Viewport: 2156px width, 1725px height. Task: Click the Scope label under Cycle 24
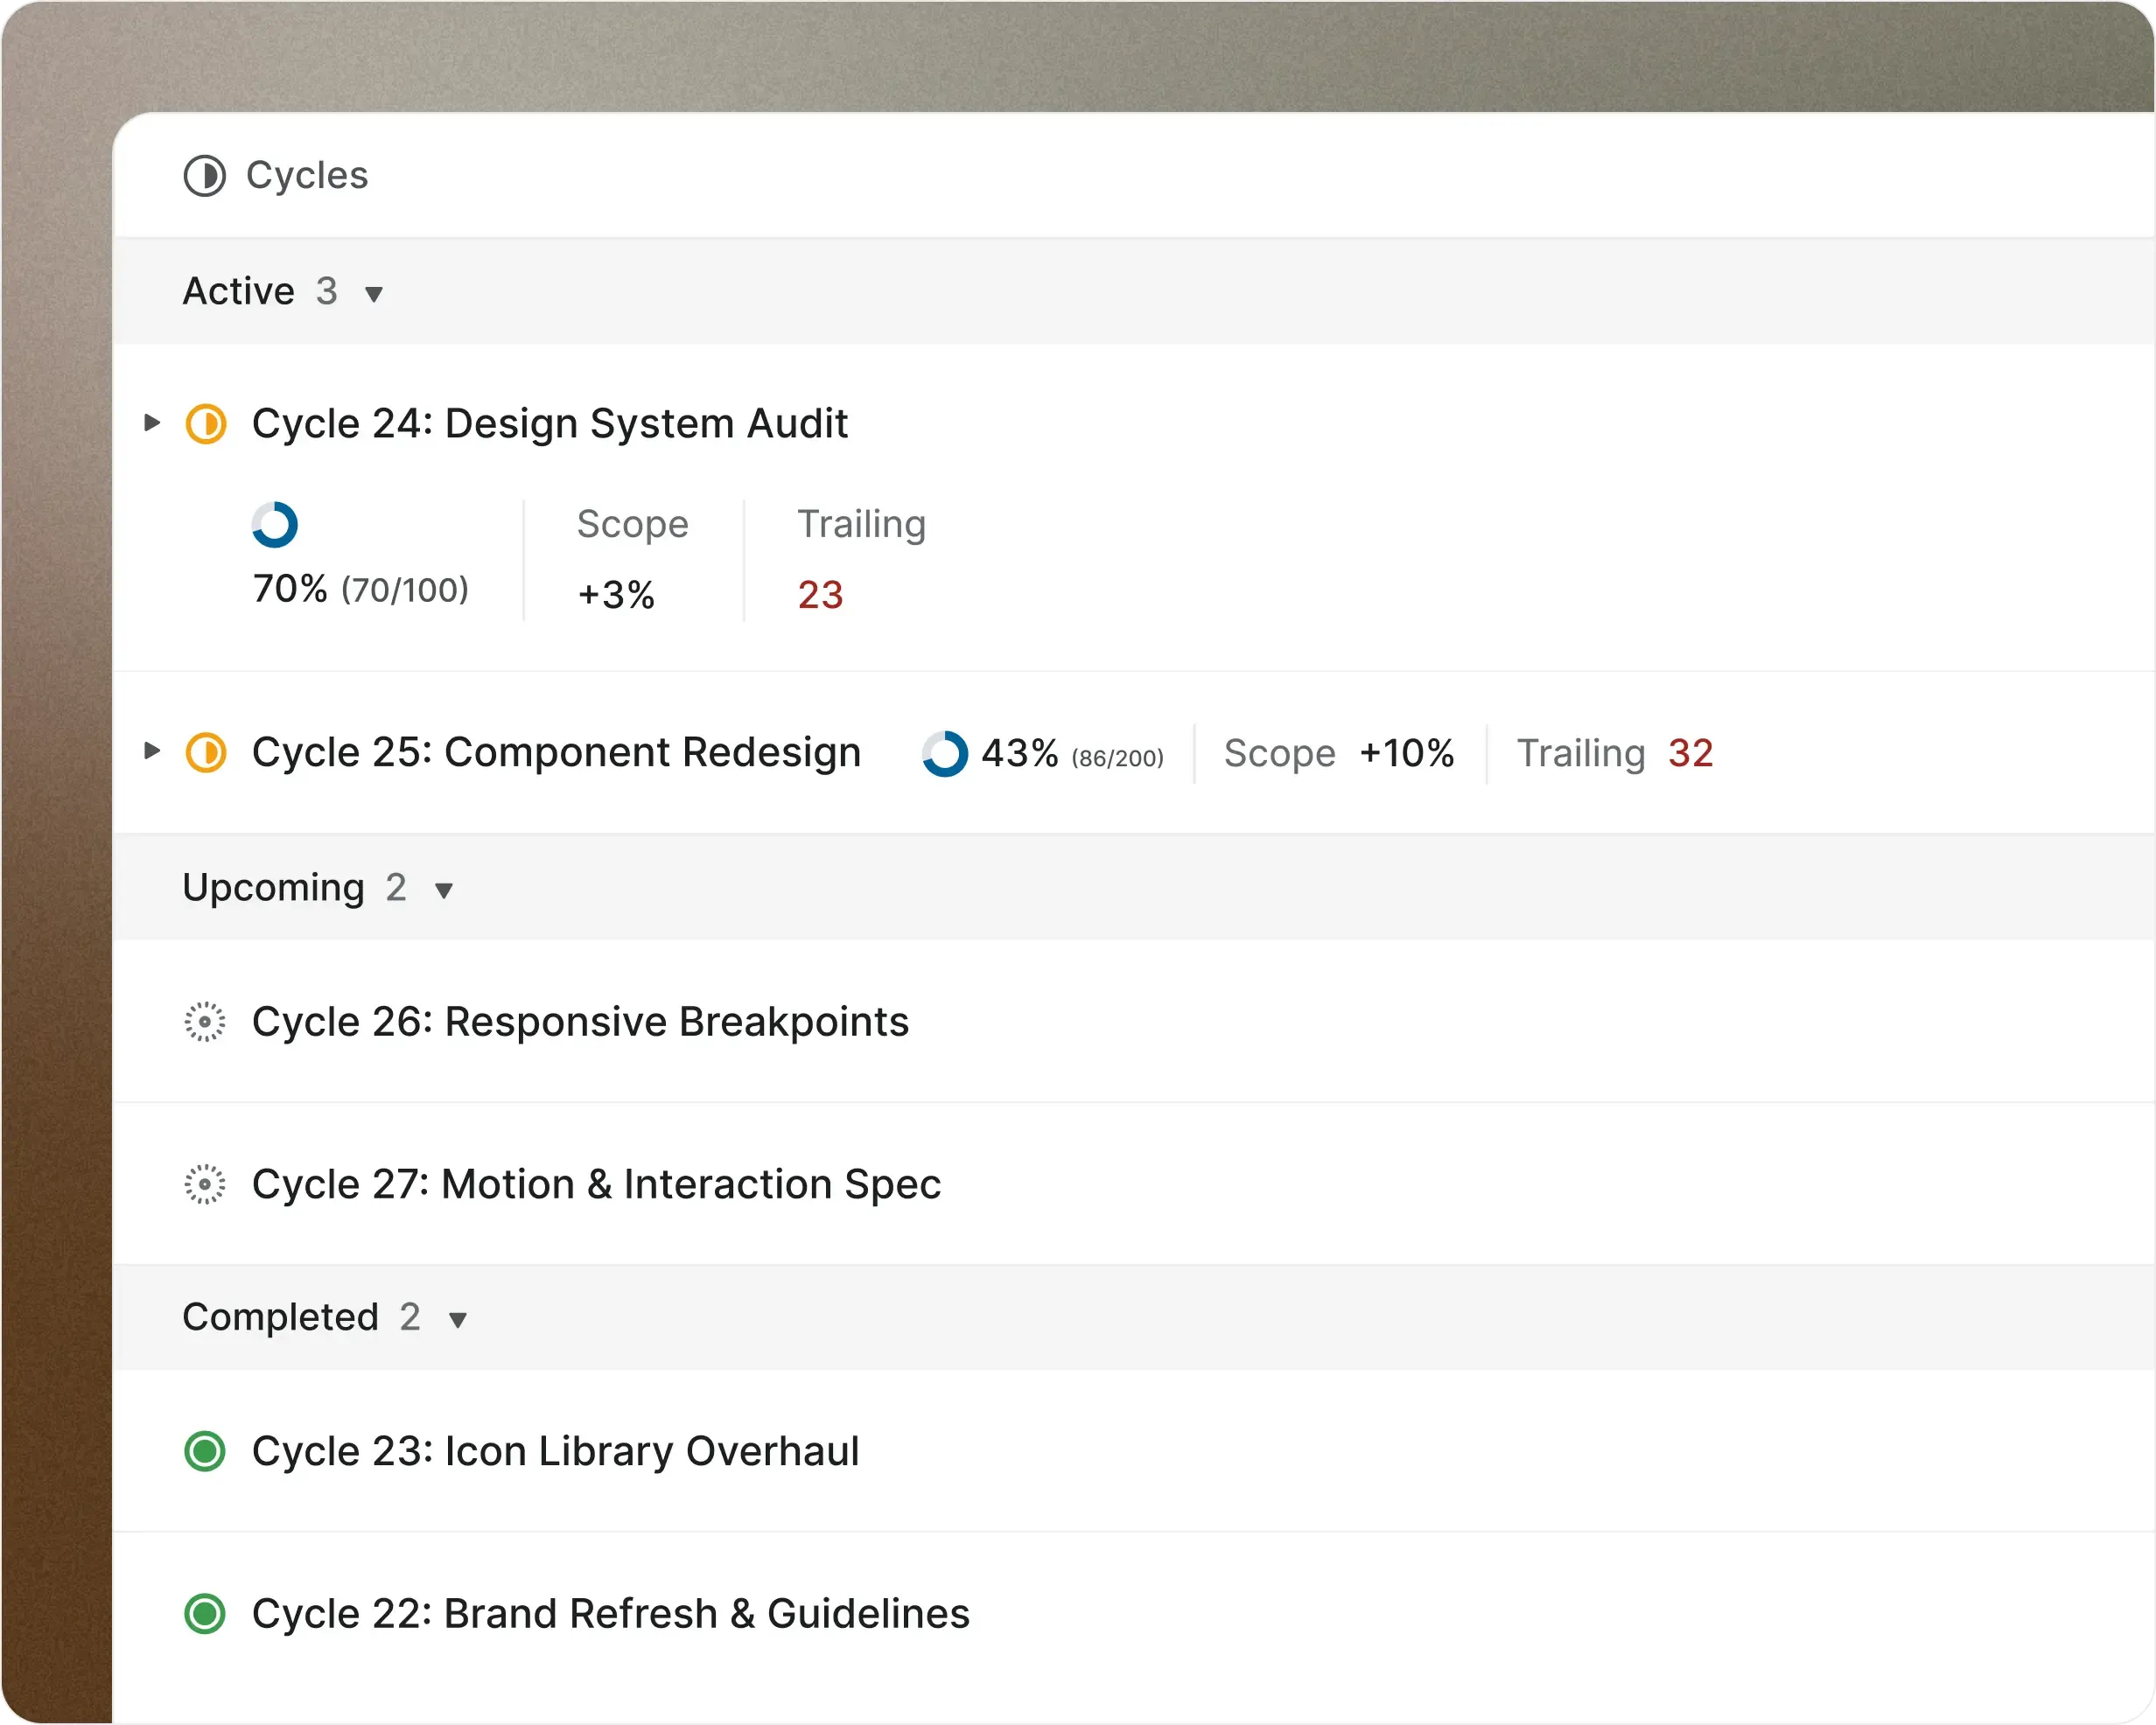pyautogui.click(x=633, y=524)
